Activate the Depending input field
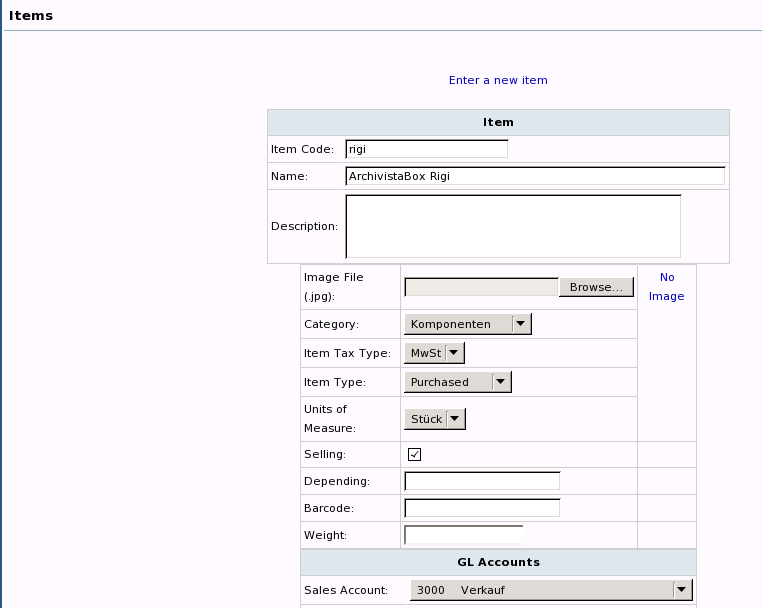The image size is (762, 608). [x=482, y=481]
